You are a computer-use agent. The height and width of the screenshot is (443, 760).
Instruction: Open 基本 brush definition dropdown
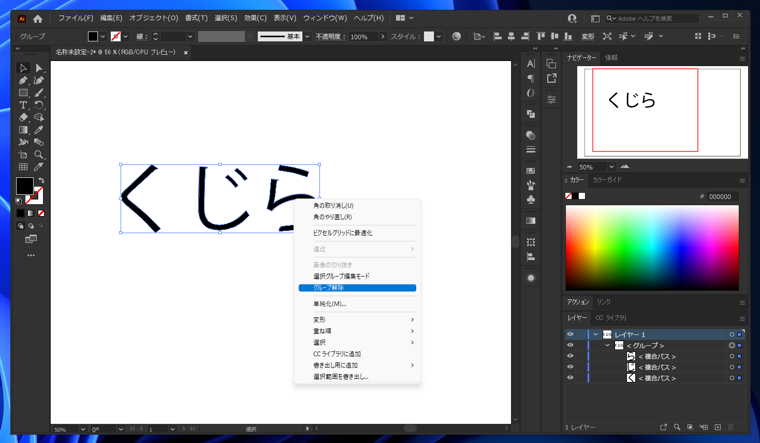307,36
